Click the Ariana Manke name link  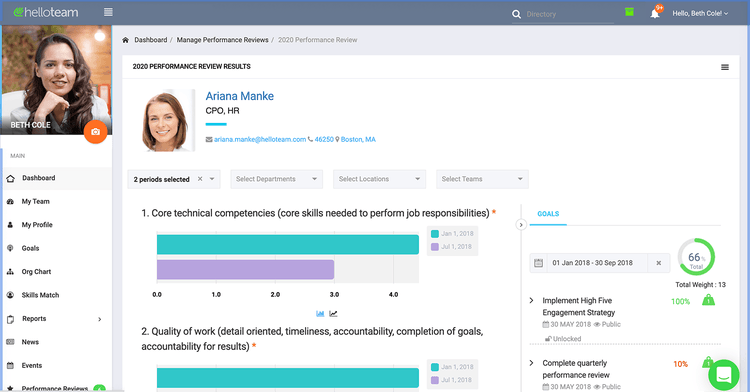pyautogui.click(x=240, y=96)
